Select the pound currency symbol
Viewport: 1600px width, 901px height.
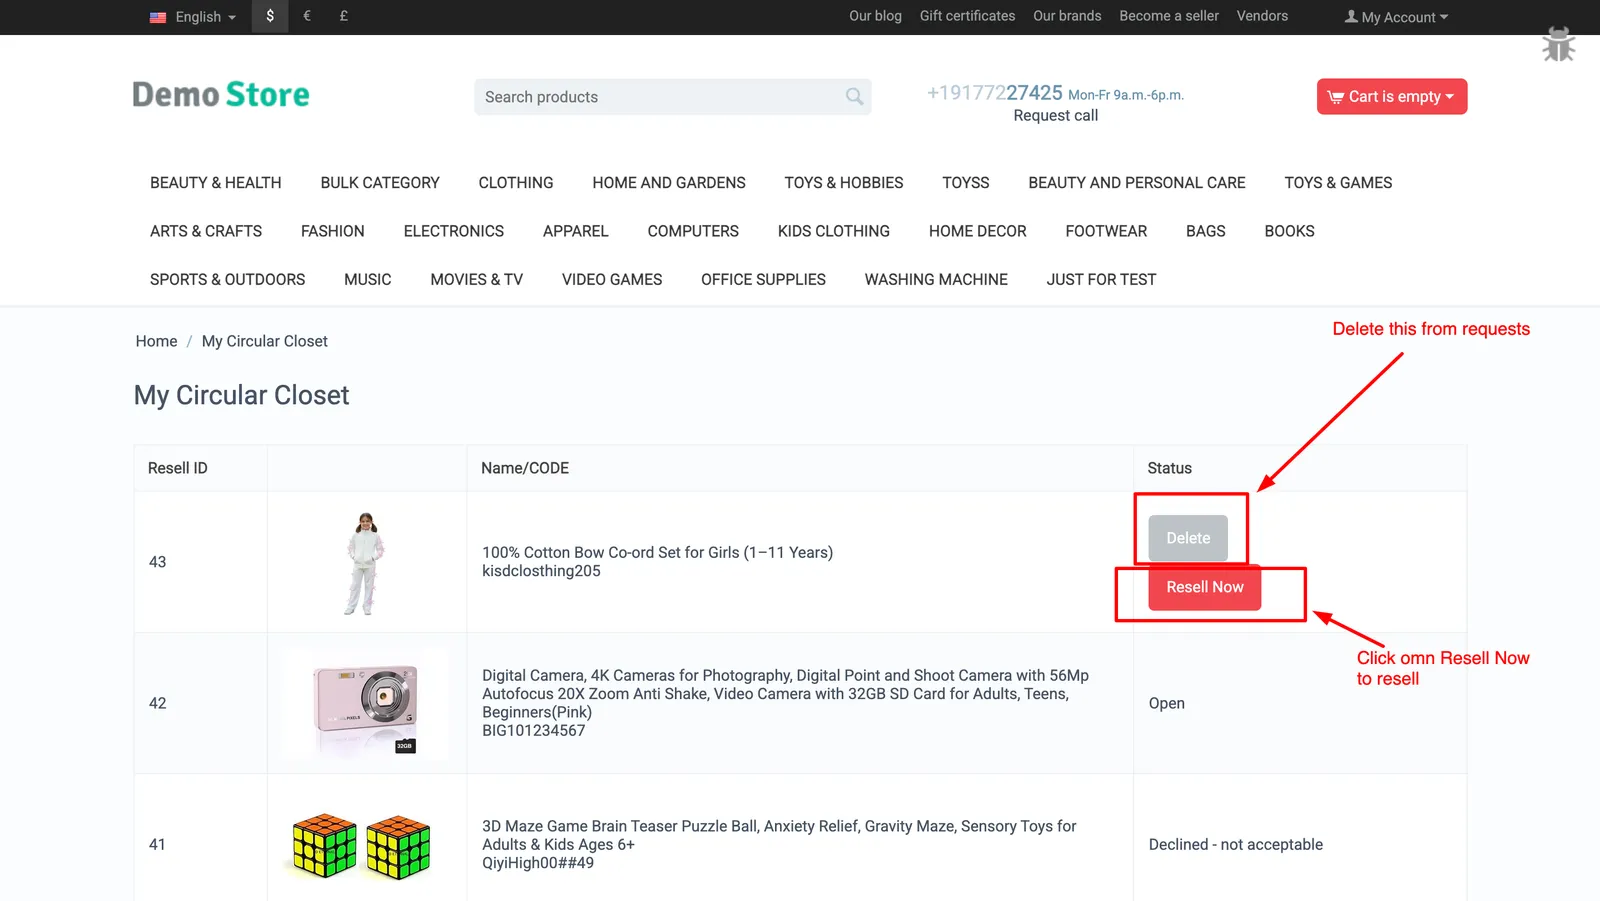344,16
